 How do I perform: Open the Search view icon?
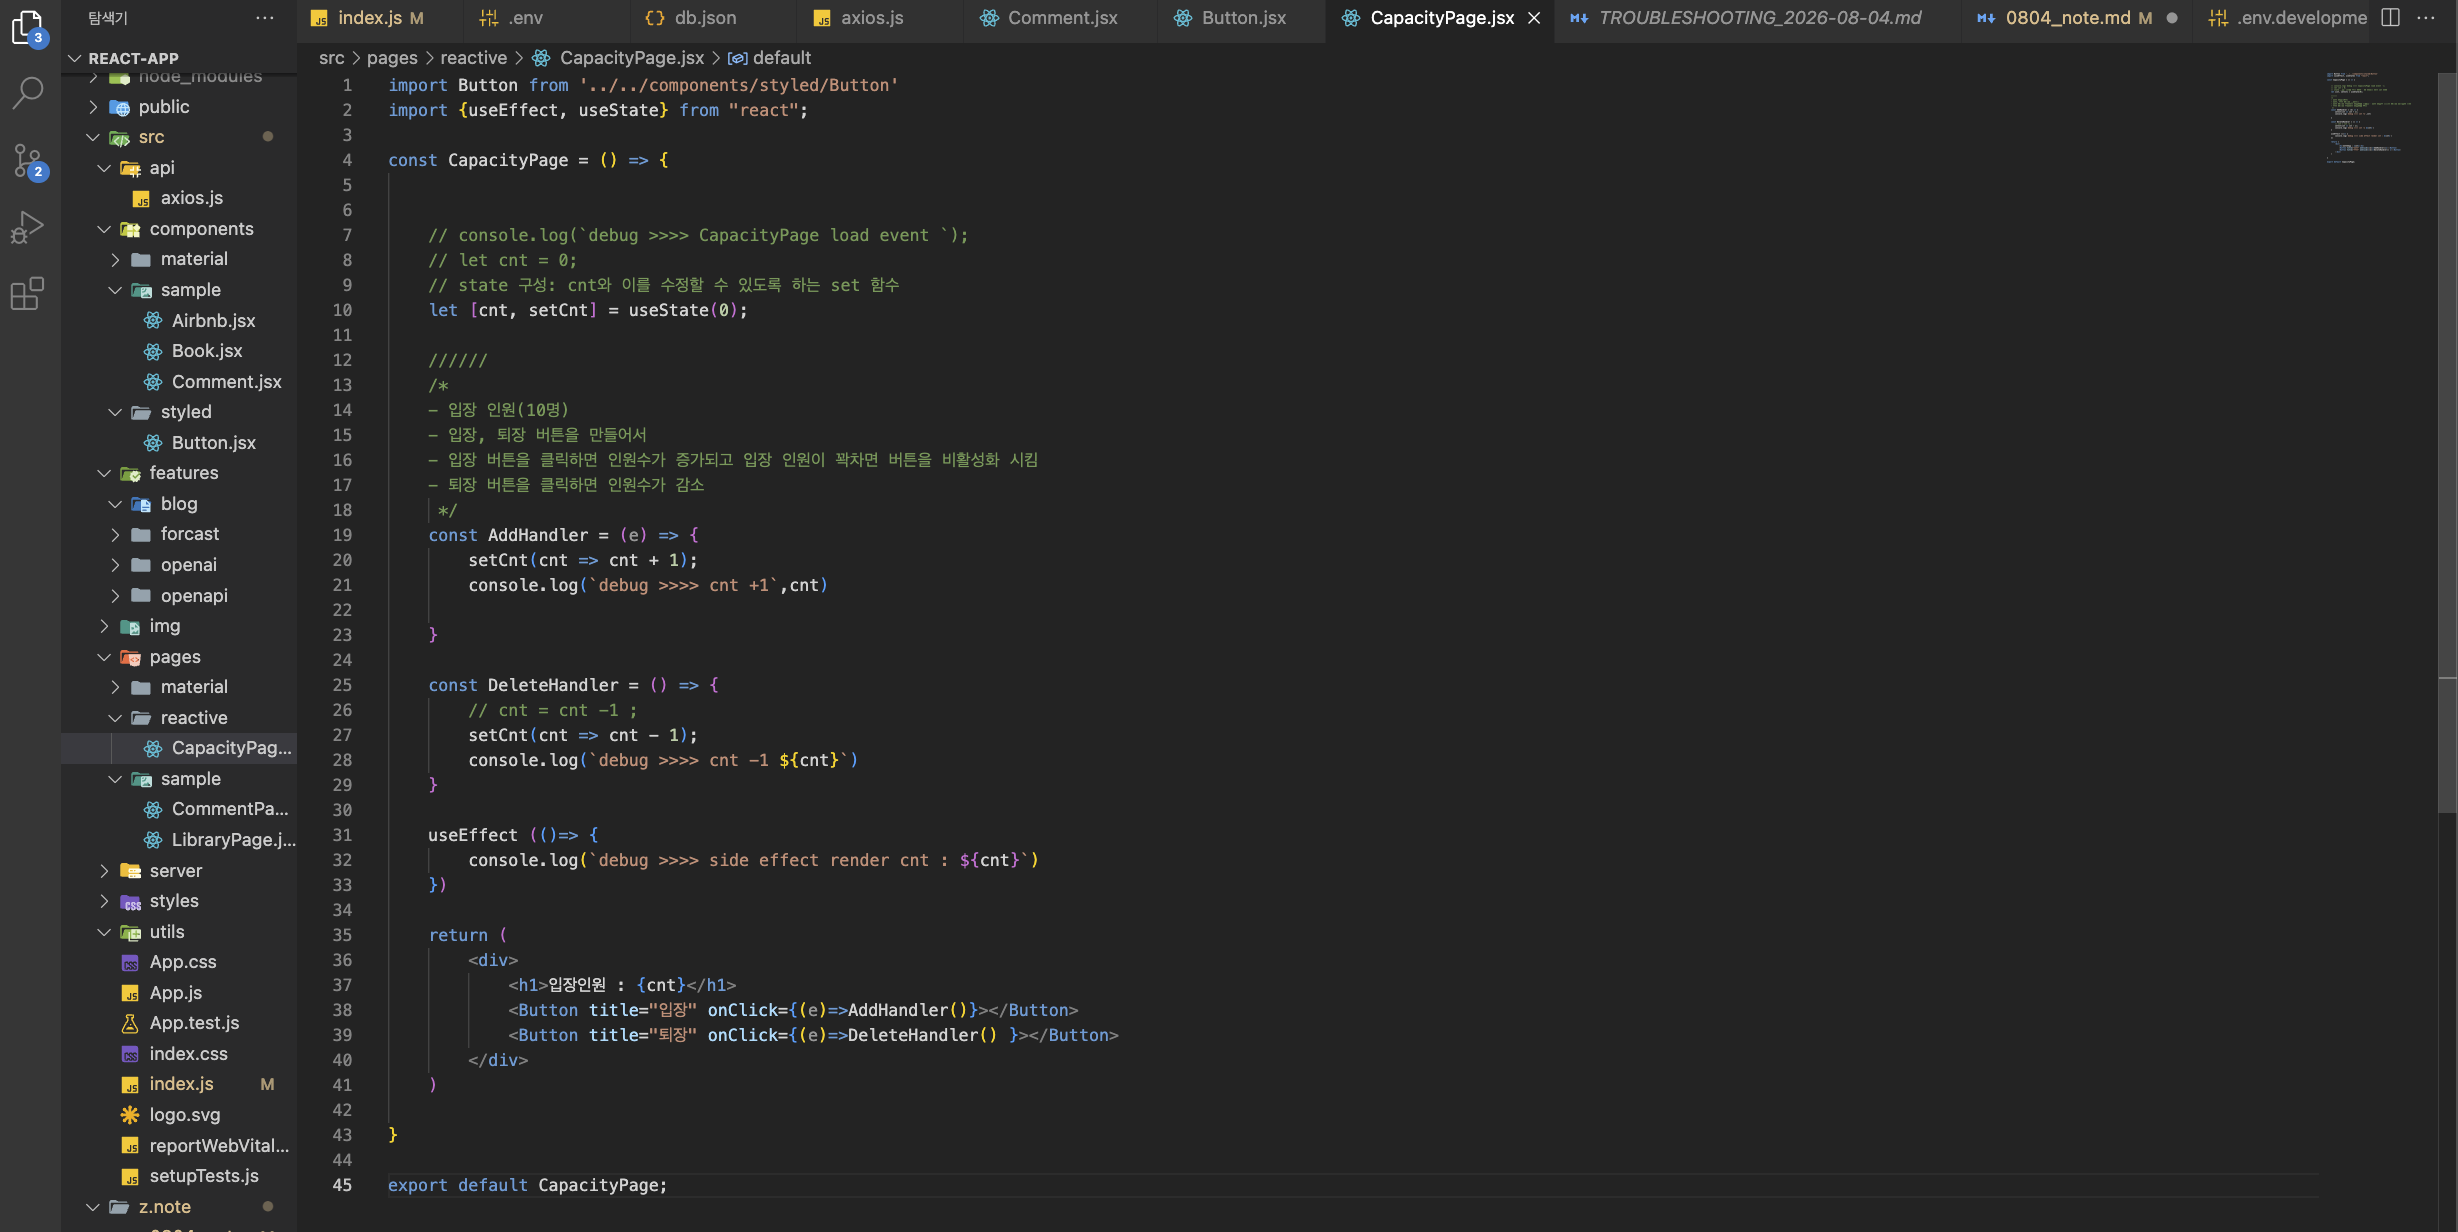(x=28, y=93)
